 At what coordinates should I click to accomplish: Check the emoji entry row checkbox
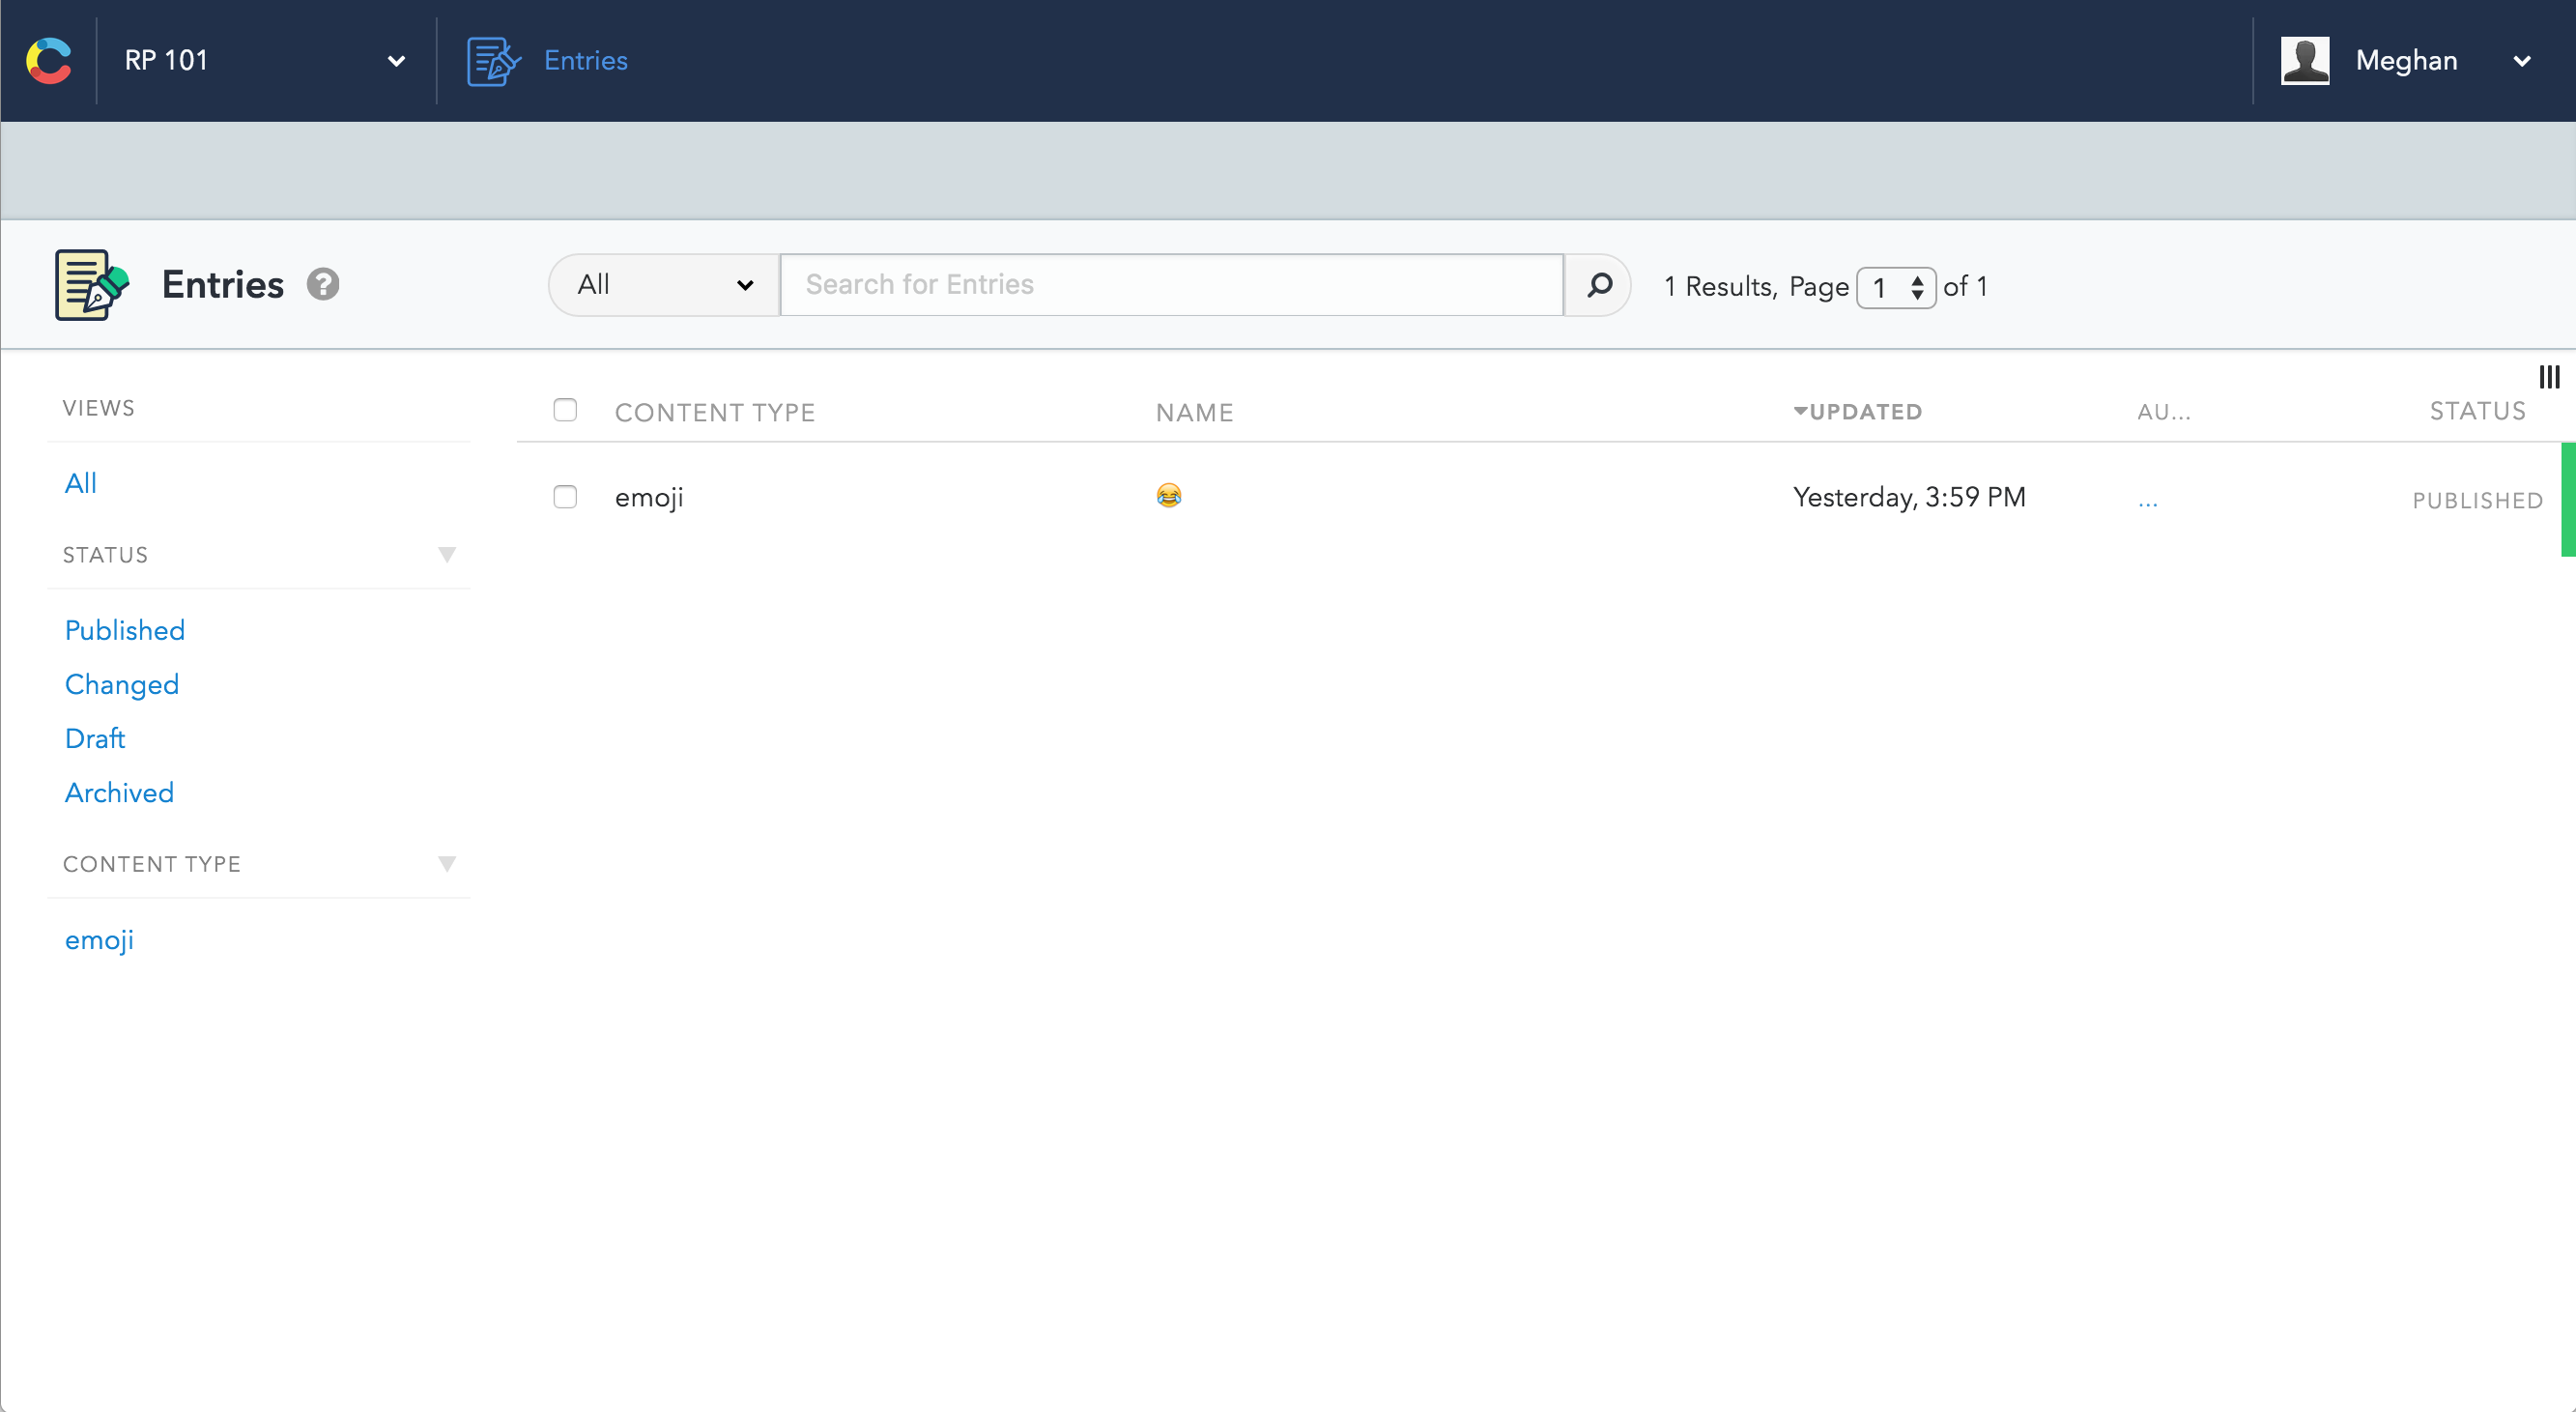(x=565, y=497)
